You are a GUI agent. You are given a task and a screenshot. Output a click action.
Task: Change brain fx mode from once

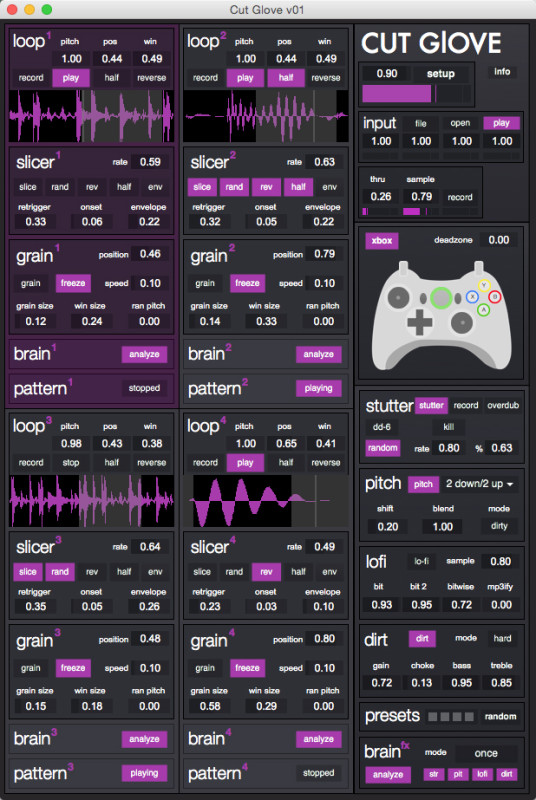point(486,753)
